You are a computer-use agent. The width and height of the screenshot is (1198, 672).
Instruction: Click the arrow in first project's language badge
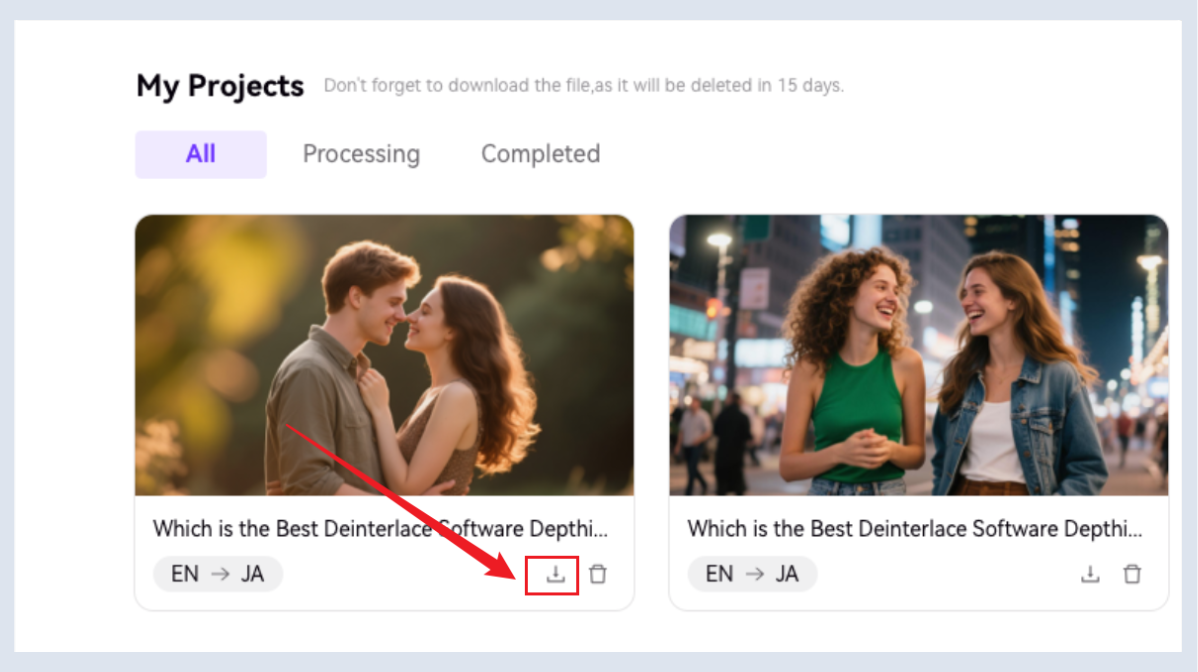pyautogui.click(x=220, y=574)
